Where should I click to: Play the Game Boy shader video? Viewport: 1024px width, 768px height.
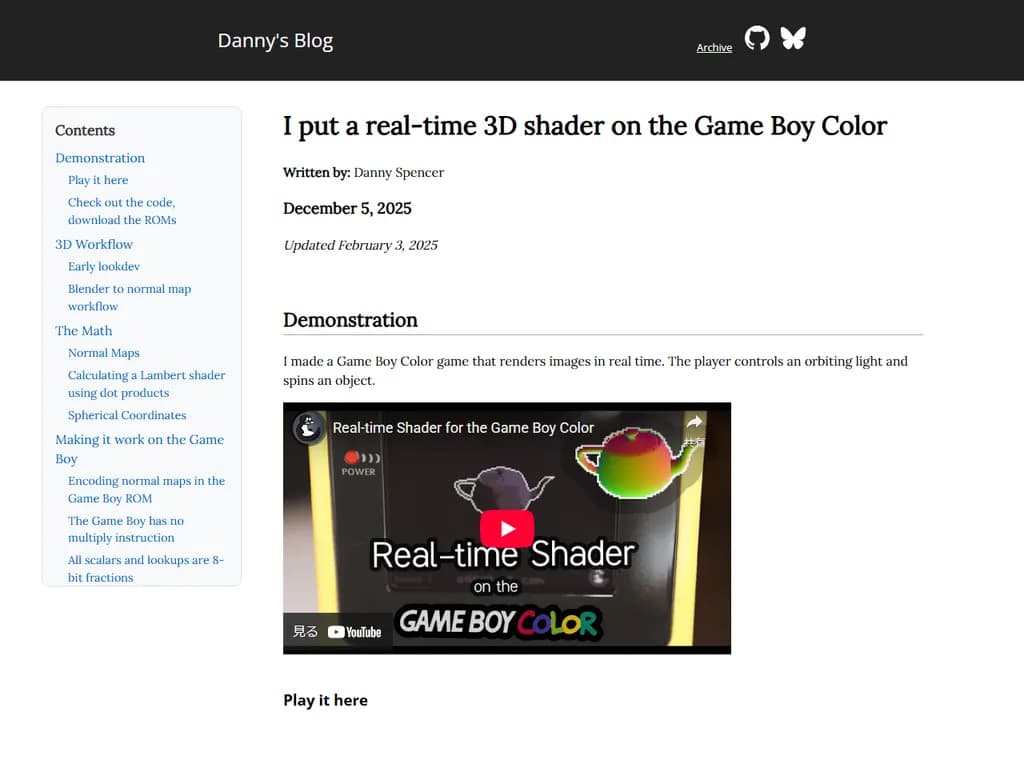pos(507,528)
